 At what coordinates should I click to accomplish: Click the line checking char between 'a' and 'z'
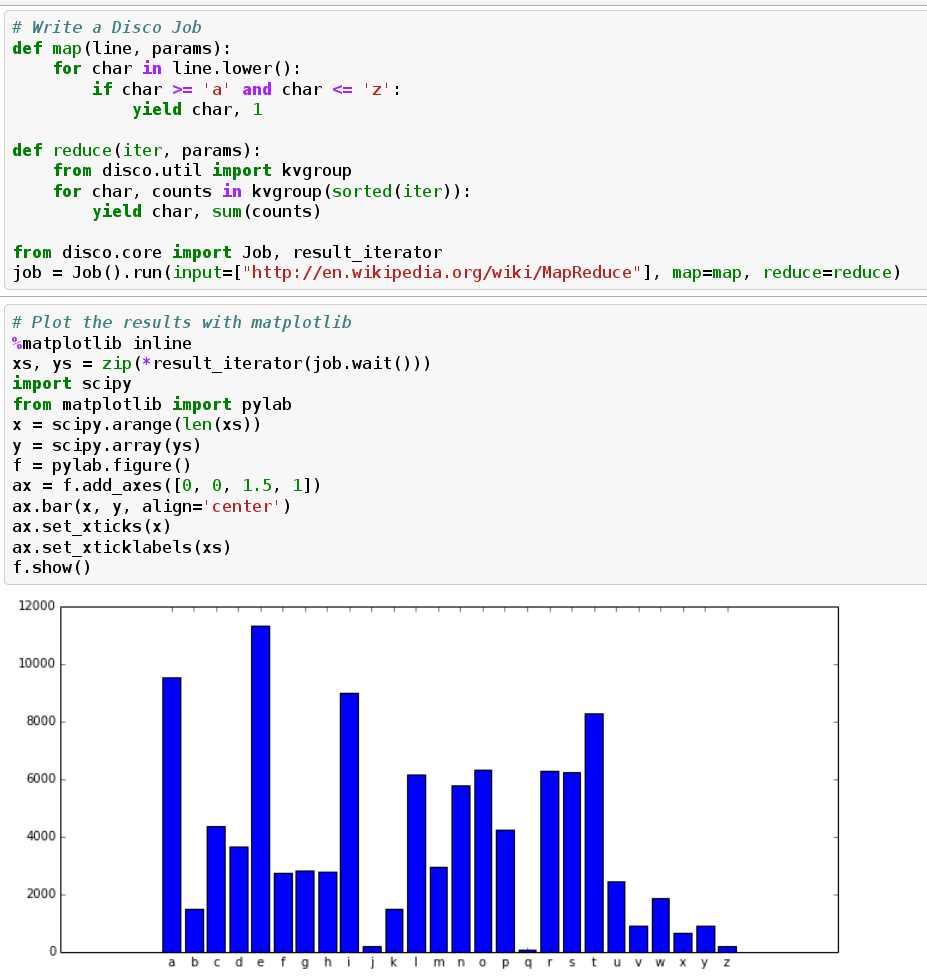[x=247, y=89]
